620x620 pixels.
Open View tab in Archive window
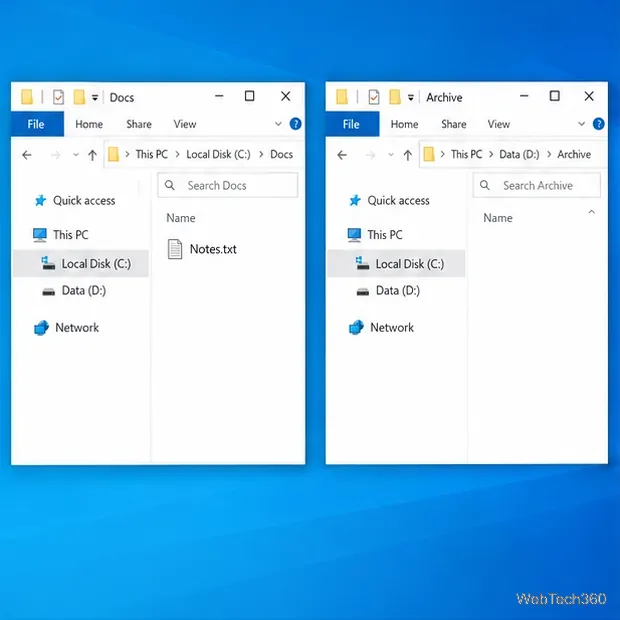(x=499, y=124)
